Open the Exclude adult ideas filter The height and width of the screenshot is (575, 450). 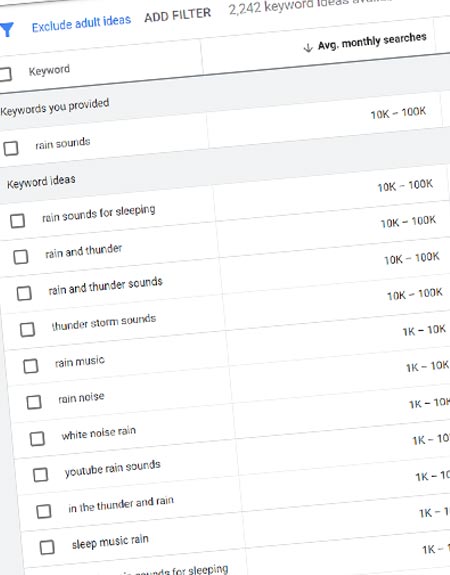click(81, 24)
